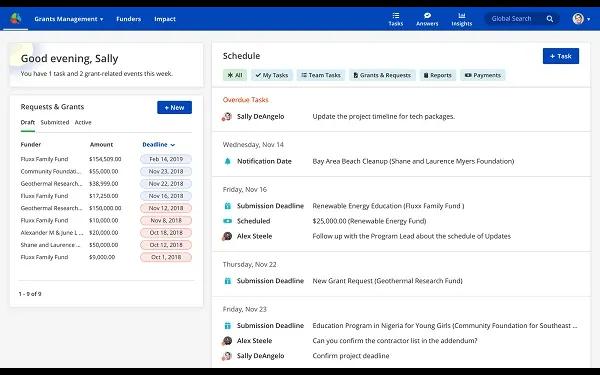Open Renewable Energy Education submission item
Image resolution: width=600 pixels, height=375 pixels.
388,206
